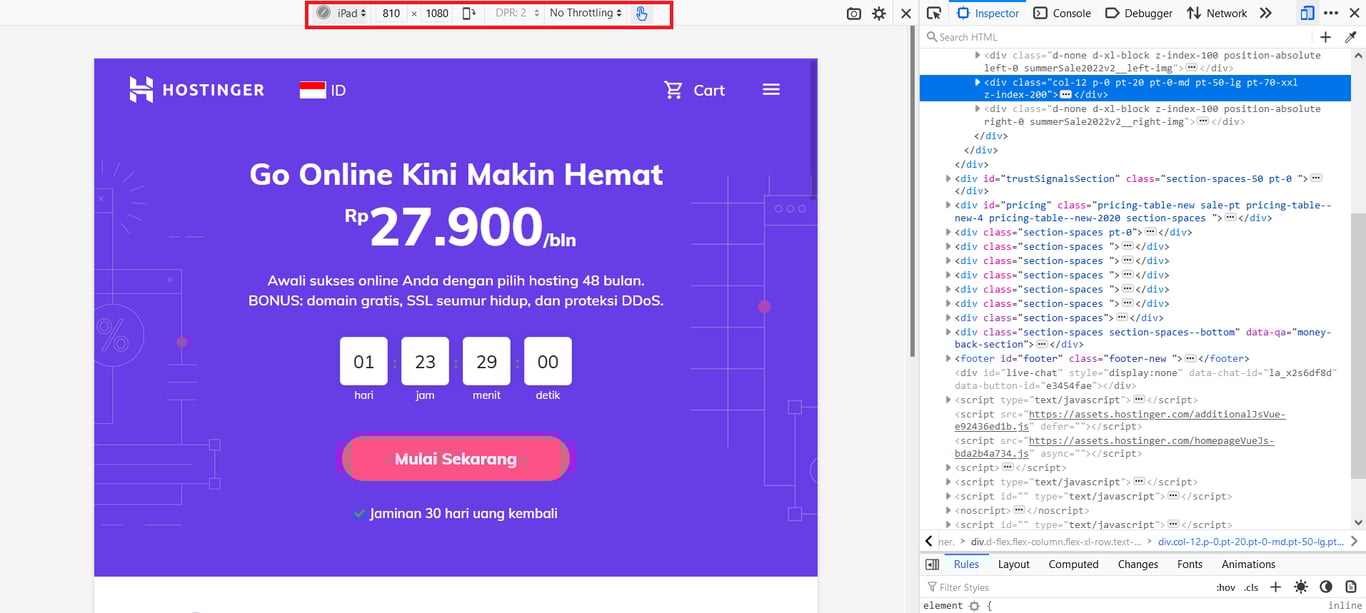The height and width of the screenshot is (613, 1366).
Task: Click the create new node plus icon
Action: pos(1325,36)
